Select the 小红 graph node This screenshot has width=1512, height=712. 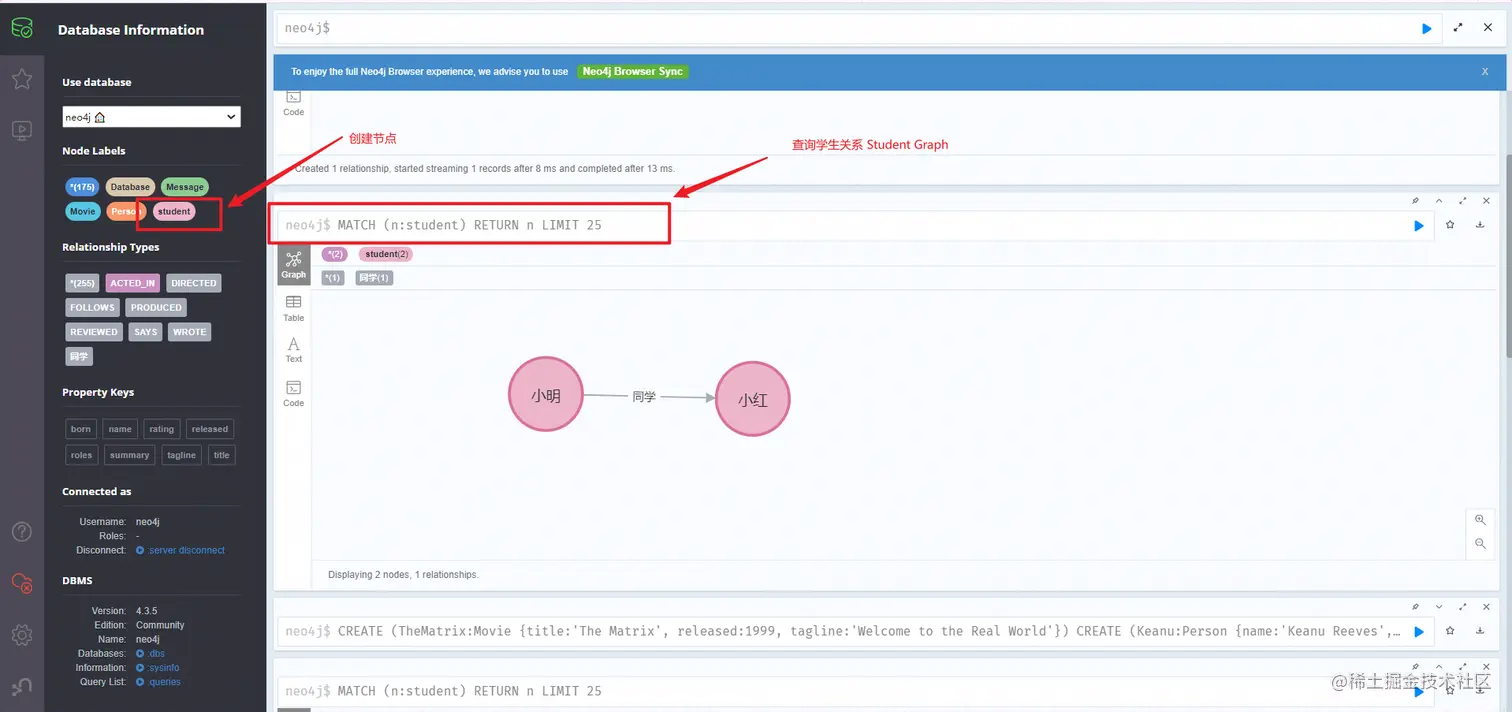point(753,399)
